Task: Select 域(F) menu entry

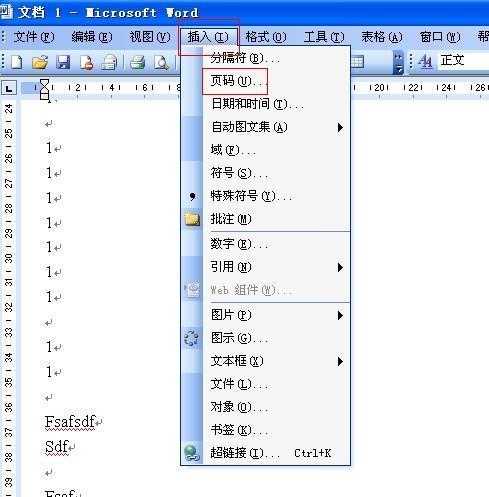Action: [x=266, y=150]
